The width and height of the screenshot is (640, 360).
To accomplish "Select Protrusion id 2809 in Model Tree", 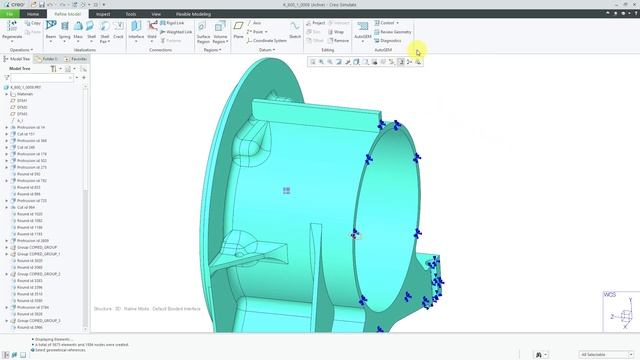I will coord(33,241).
